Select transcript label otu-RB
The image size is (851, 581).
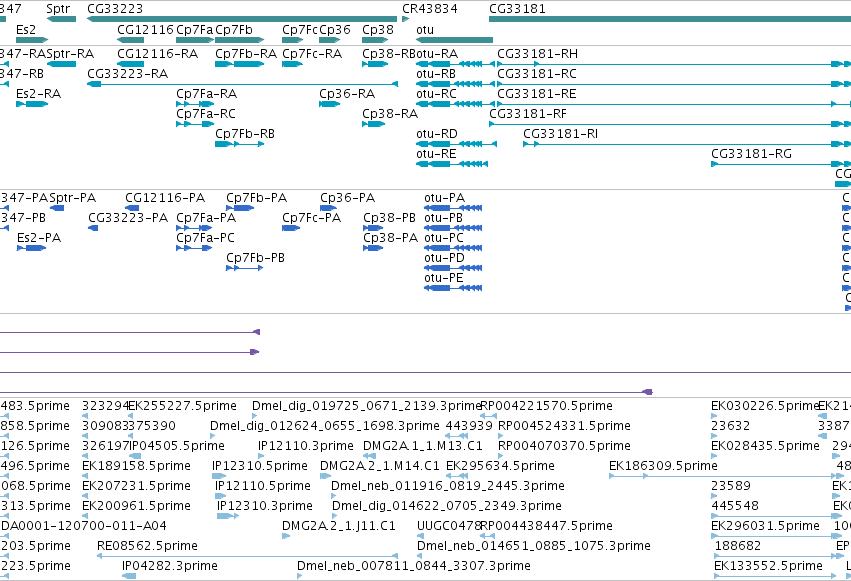436,74
